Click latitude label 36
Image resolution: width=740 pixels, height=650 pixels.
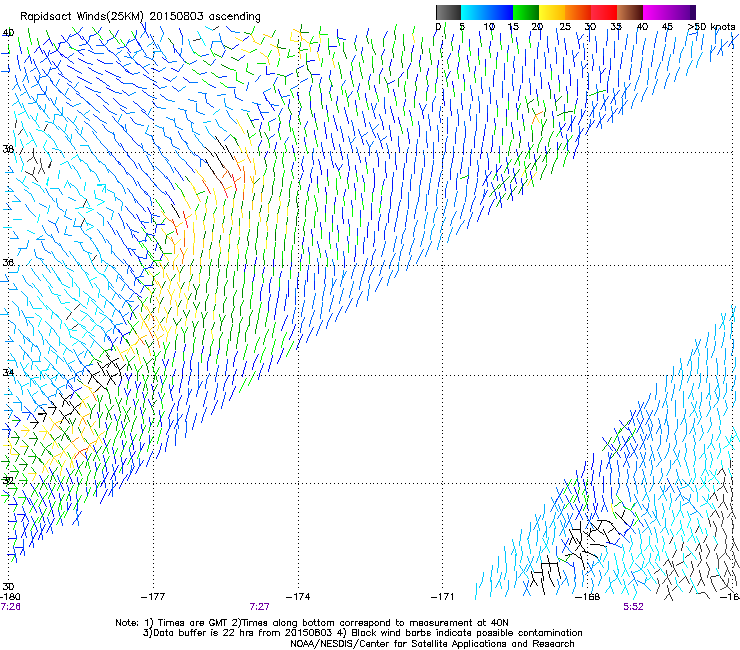(8, 262)
